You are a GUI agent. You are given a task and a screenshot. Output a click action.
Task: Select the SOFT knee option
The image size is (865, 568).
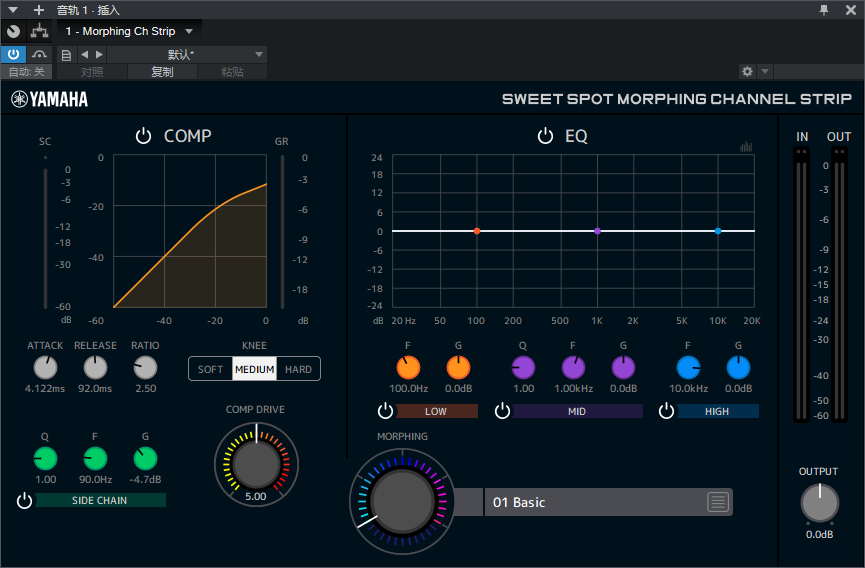[210, 369]
